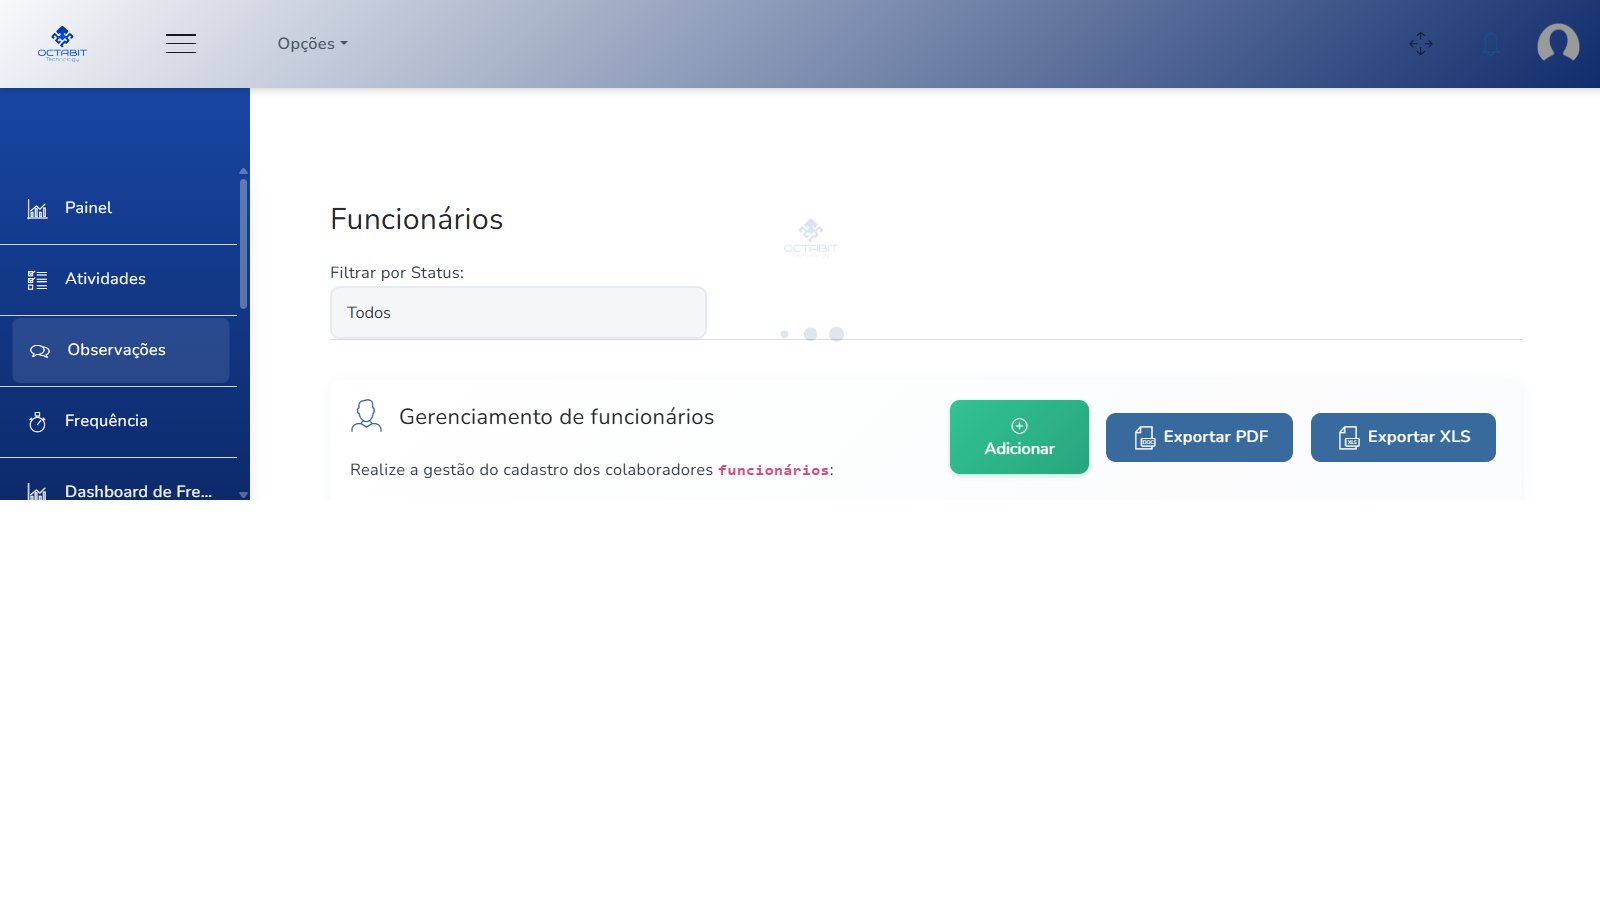Click the Octabit logo in the top bar
This screenshot has height=900, width=1600.
pyautogui.click(x=63, y=42)
